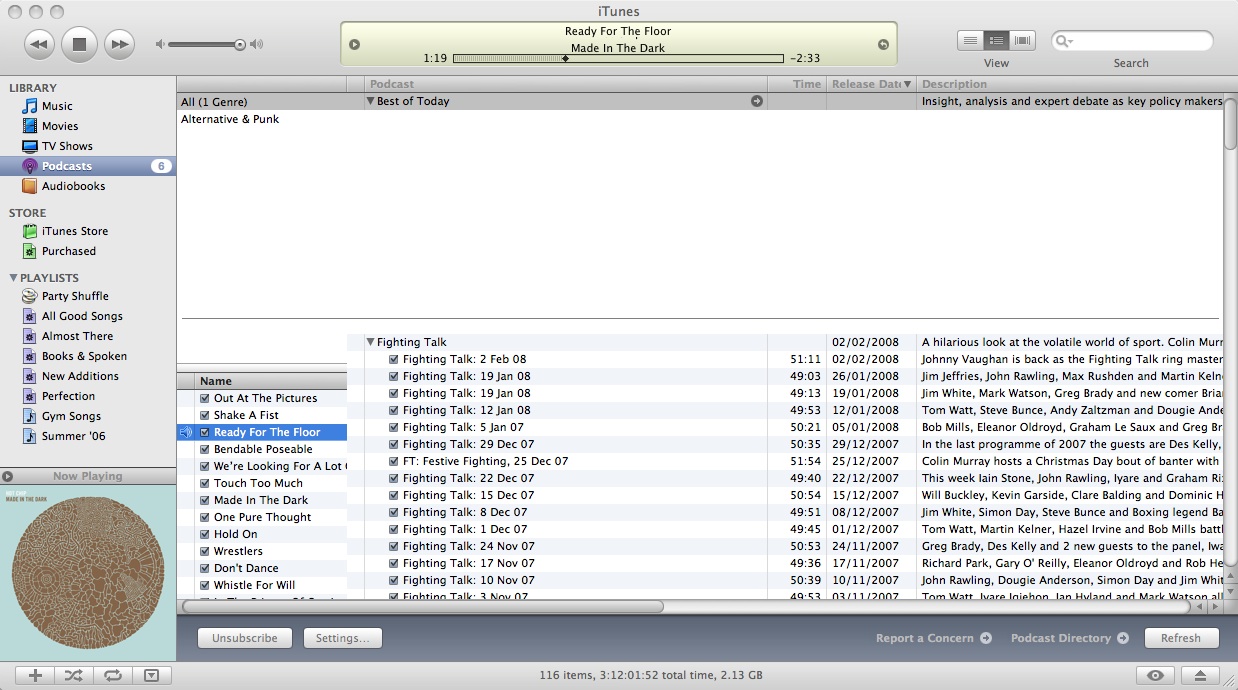Click Report a Concern link
1238x690 pixels.
click(933, 638)
